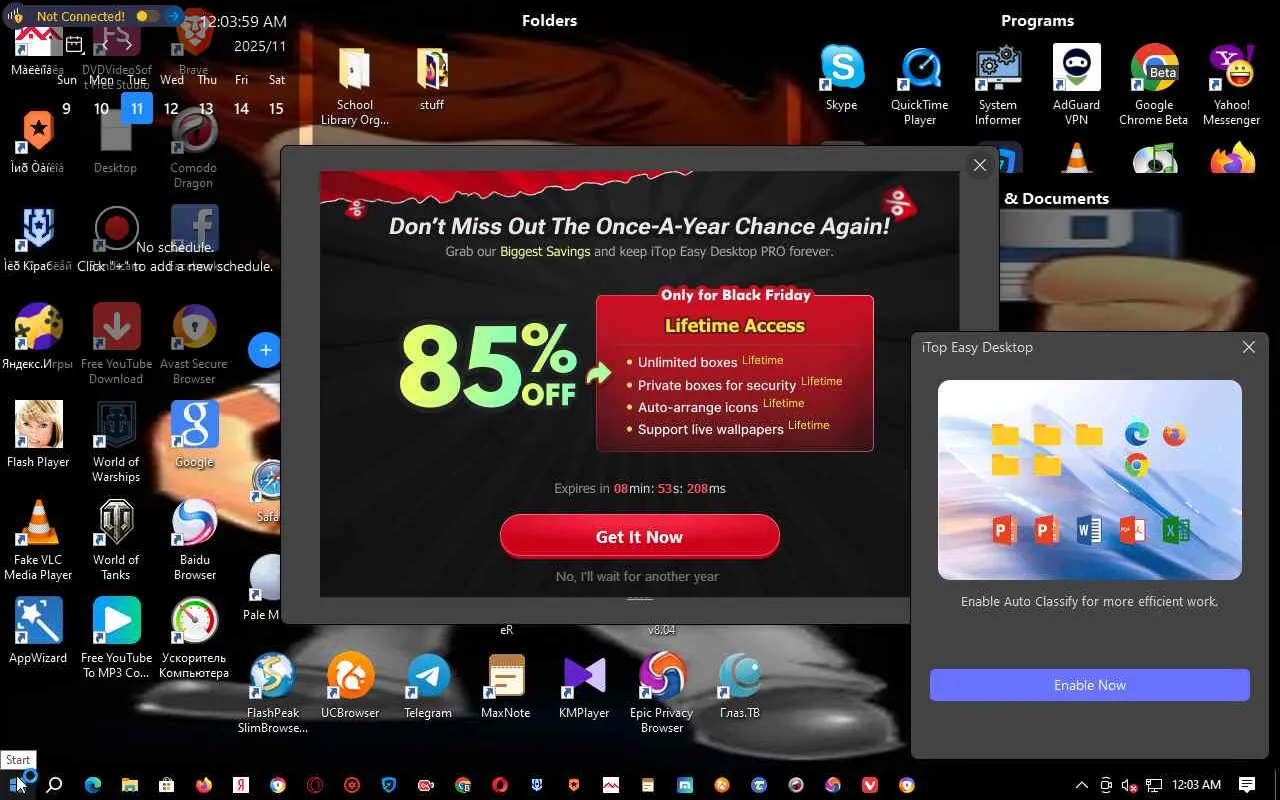Image resolution: width=1280 pixels, height=800 pixels.
Task: Launch the World of Warships shortcut
Action: click(x=116, y=442)
